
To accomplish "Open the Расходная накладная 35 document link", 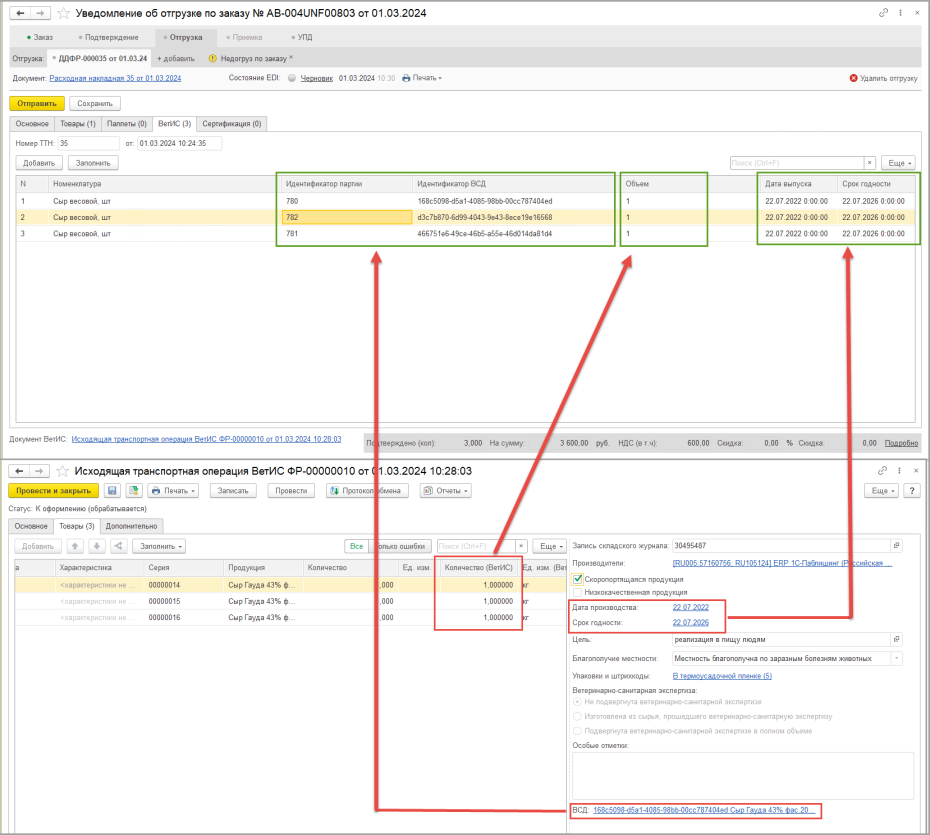I will click(x=115, y=78).
